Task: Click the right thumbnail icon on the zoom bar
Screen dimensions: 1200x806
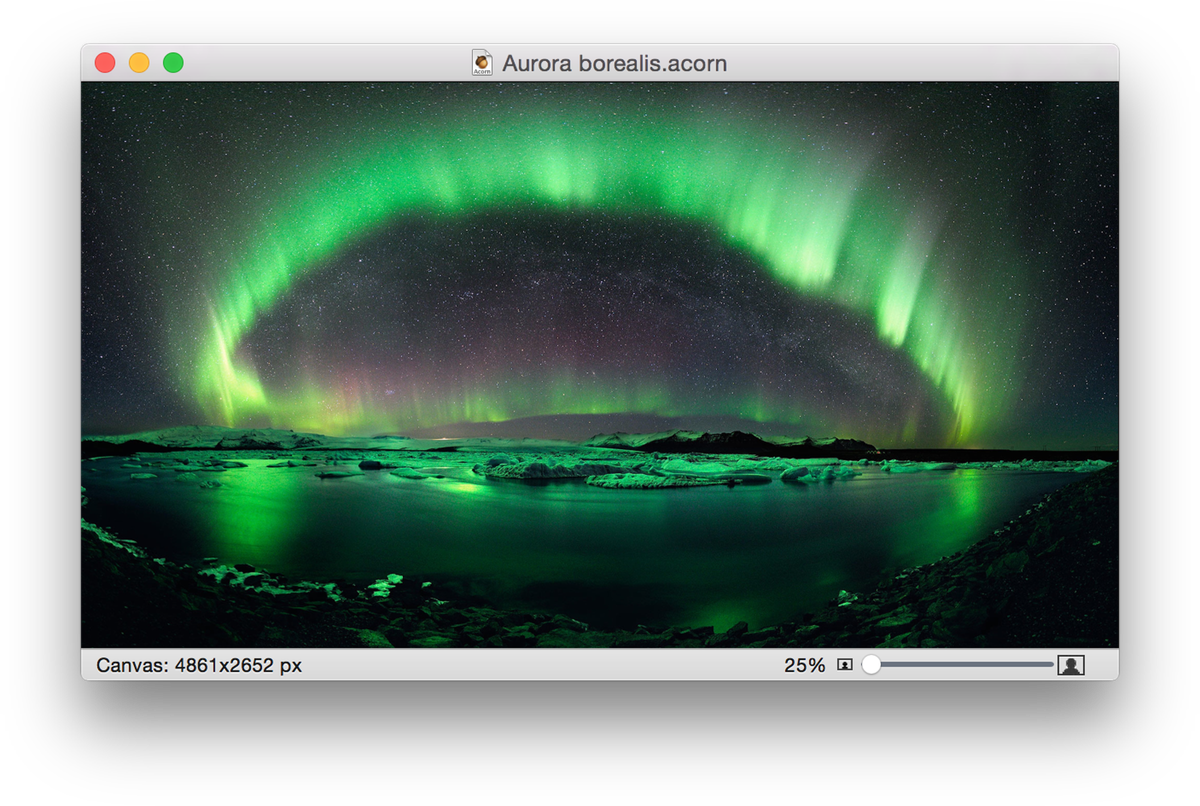Action: (1071, 664)
